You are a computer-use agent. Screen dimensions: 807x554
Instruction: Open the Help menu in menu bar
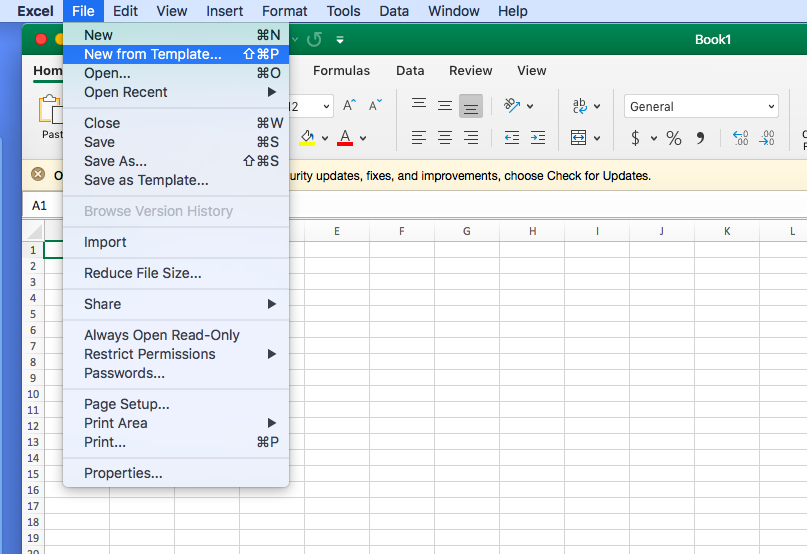tap(513, 11)
